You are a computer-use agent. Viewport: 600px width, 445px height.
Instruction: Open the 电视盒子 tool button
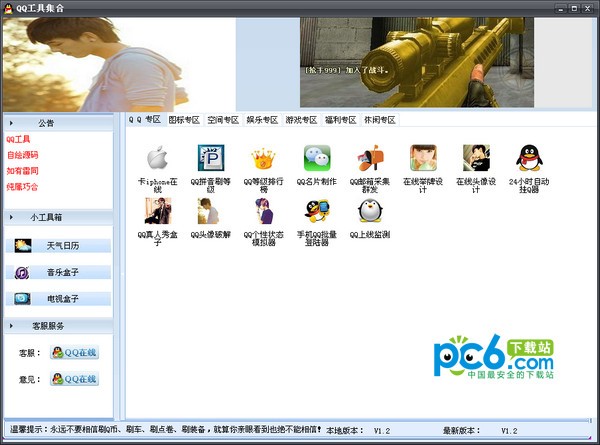pos(58,299)
